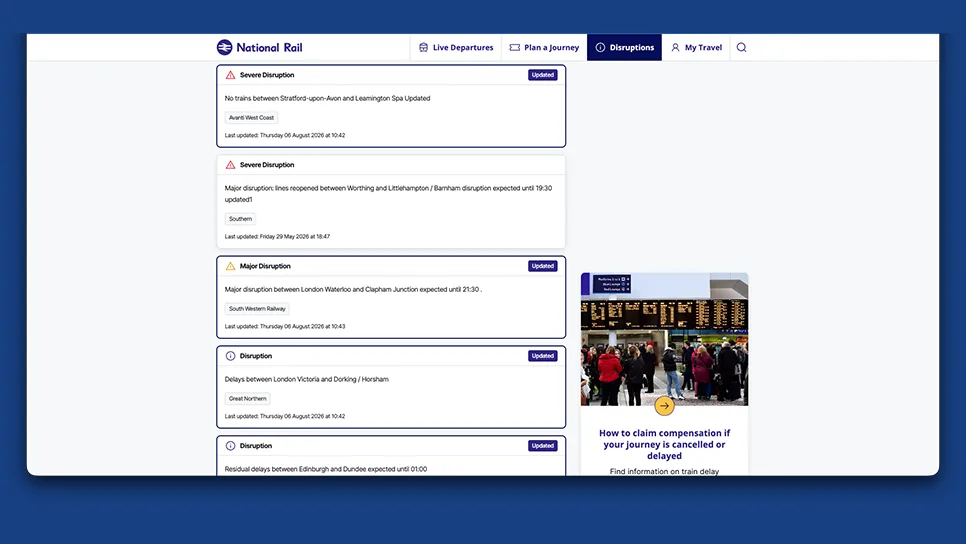Click the Avanti West Coast operator tag
Image resolution: width=966 pixels, height=544 pixels.
pyautogui.click(x=251, y=118)
